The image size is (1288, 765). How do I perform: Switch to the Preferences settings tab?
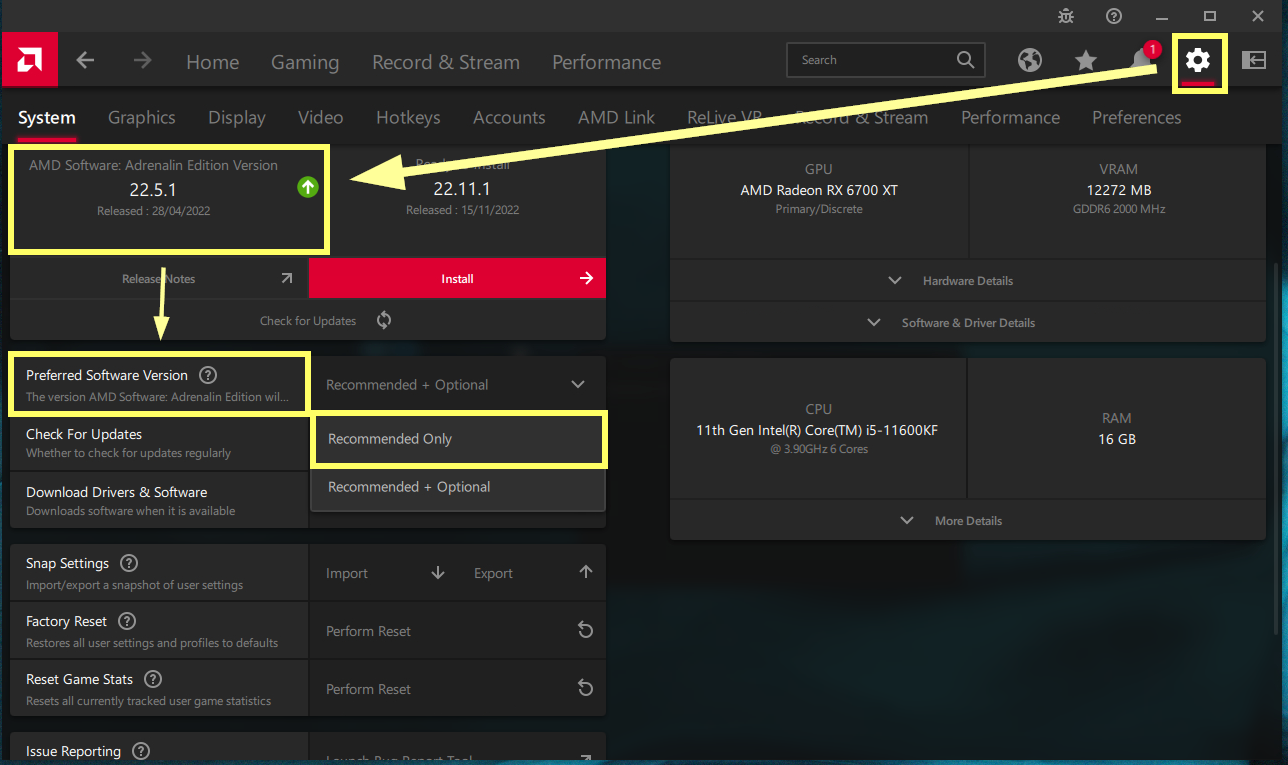pos(1137,118)
